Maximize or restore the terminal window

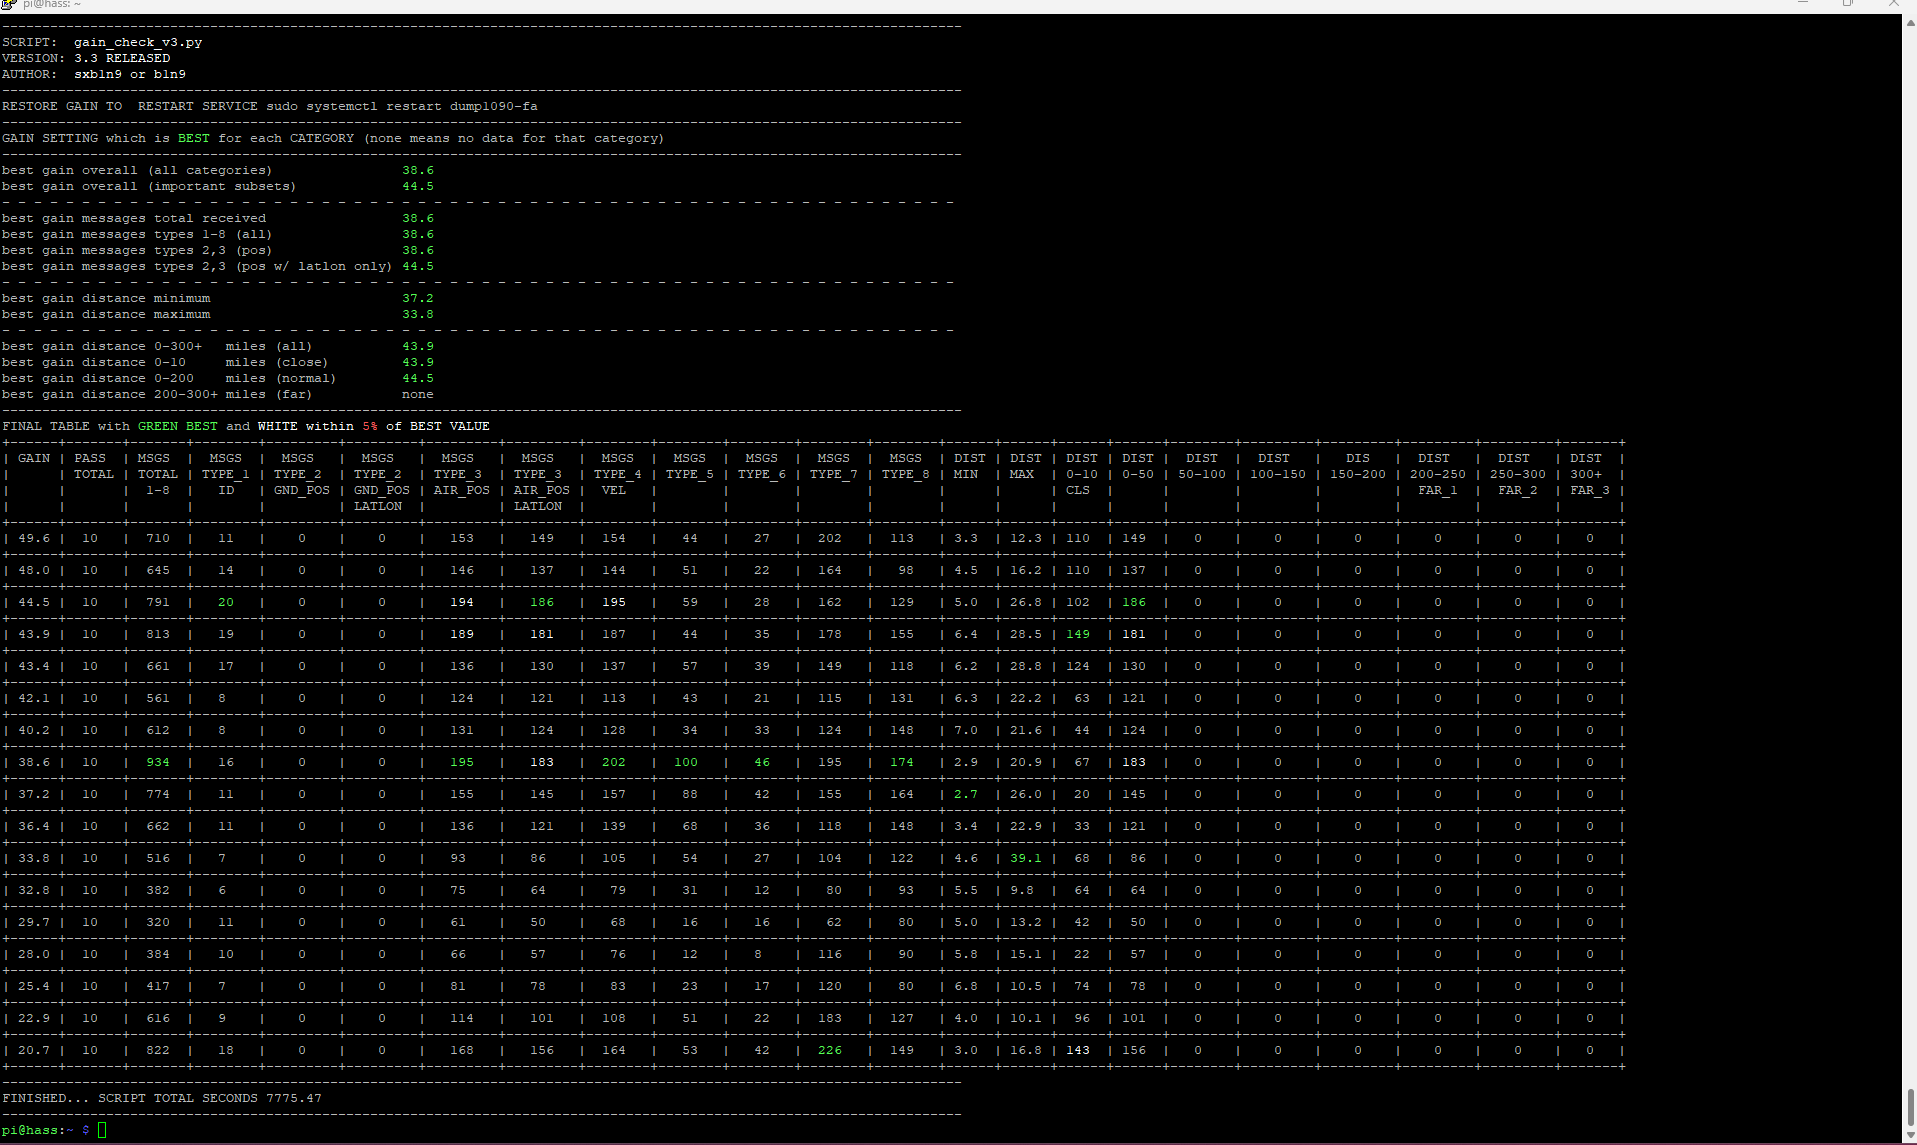(x=1848, y=4)
